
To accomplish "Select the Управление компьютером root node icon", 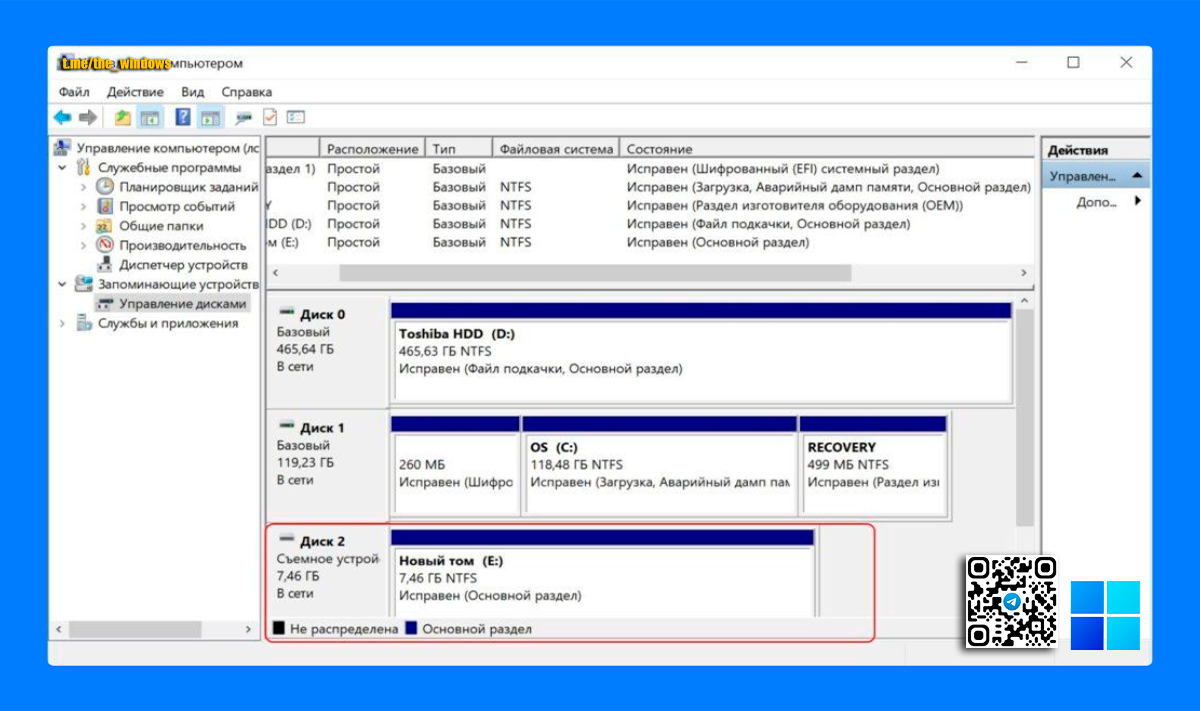I will 63,148.
